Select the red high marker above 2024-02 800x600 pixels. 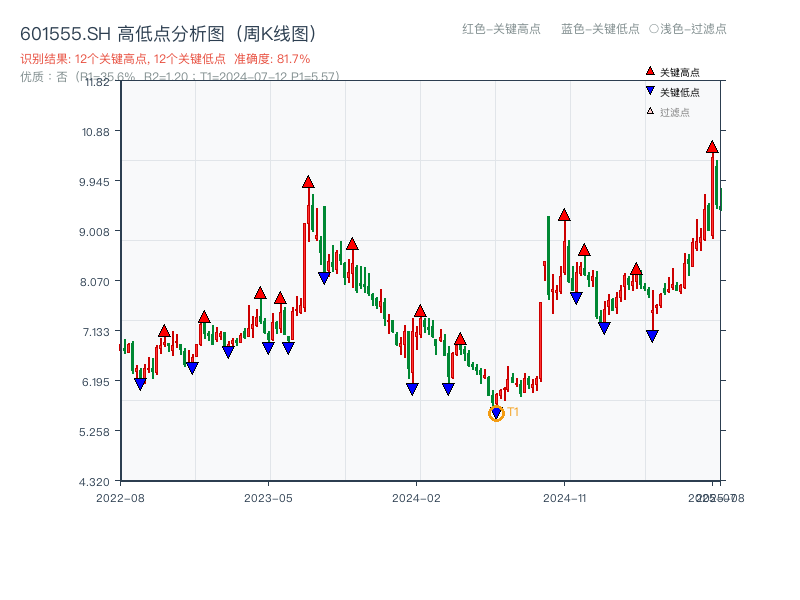tap(420, 311)
